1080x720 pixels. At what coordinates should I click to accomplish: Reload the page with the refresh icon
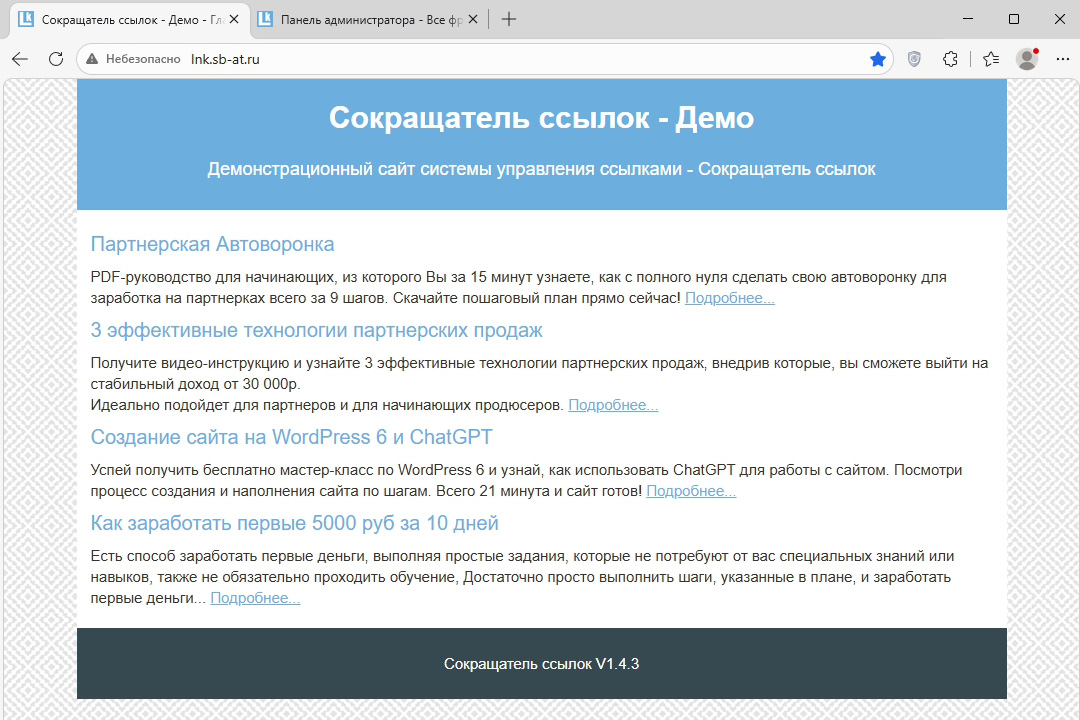[56, 59]
